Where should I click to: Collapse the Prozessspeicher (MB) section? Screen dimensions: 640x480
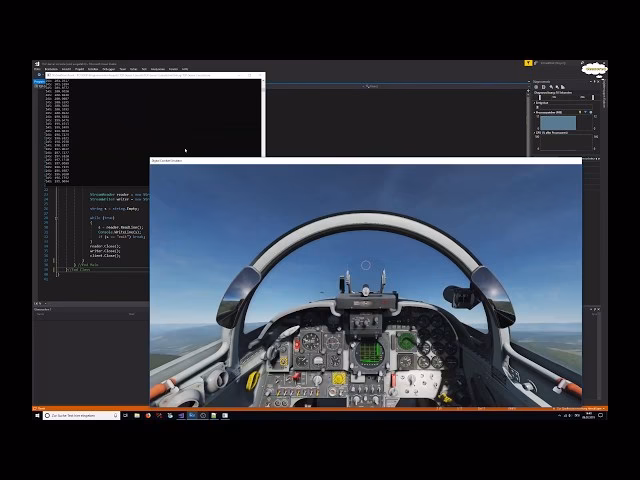pyautogui.click(x=535, y=112)
